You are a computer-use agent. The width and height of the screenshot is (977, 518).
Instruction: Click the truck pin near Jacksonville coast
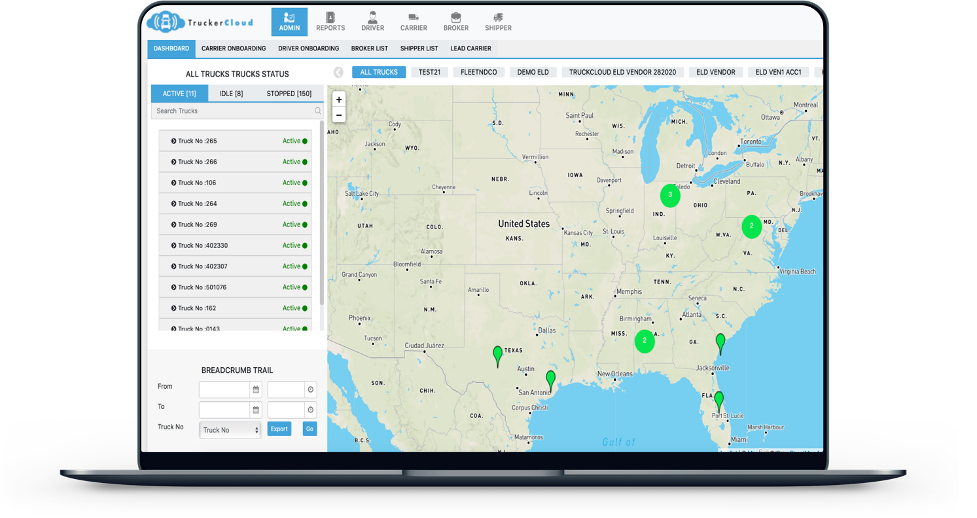coord(720,343)
